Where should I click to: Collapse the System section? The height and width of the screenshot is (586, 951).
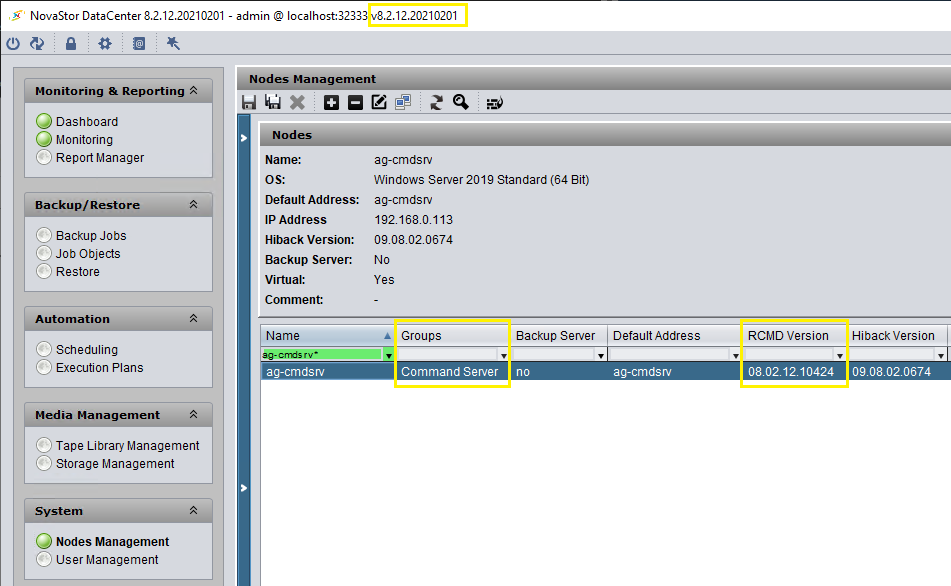coord(193,510)
